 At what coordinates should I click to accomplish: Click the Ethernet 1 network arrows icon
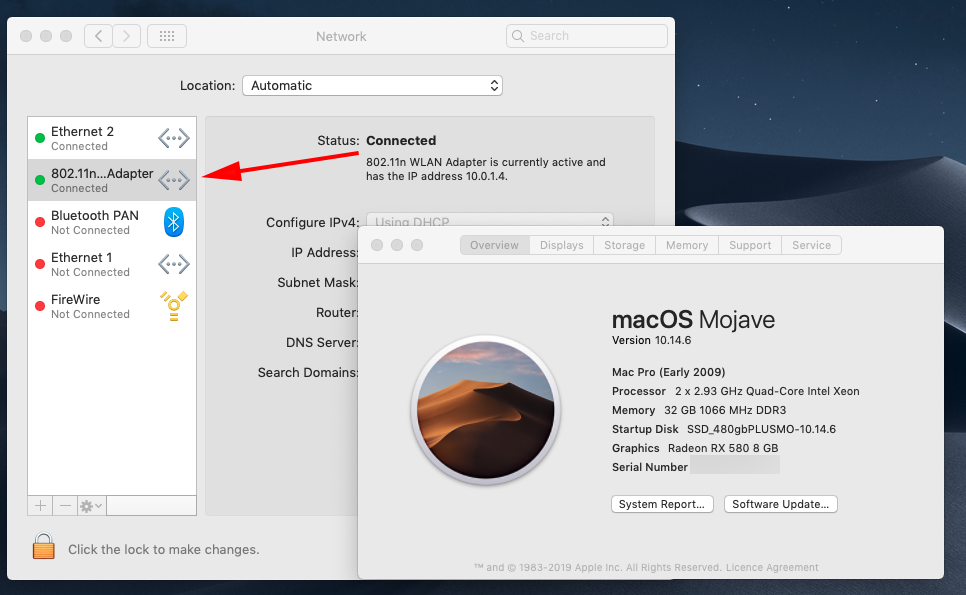(x=174, y=264)
